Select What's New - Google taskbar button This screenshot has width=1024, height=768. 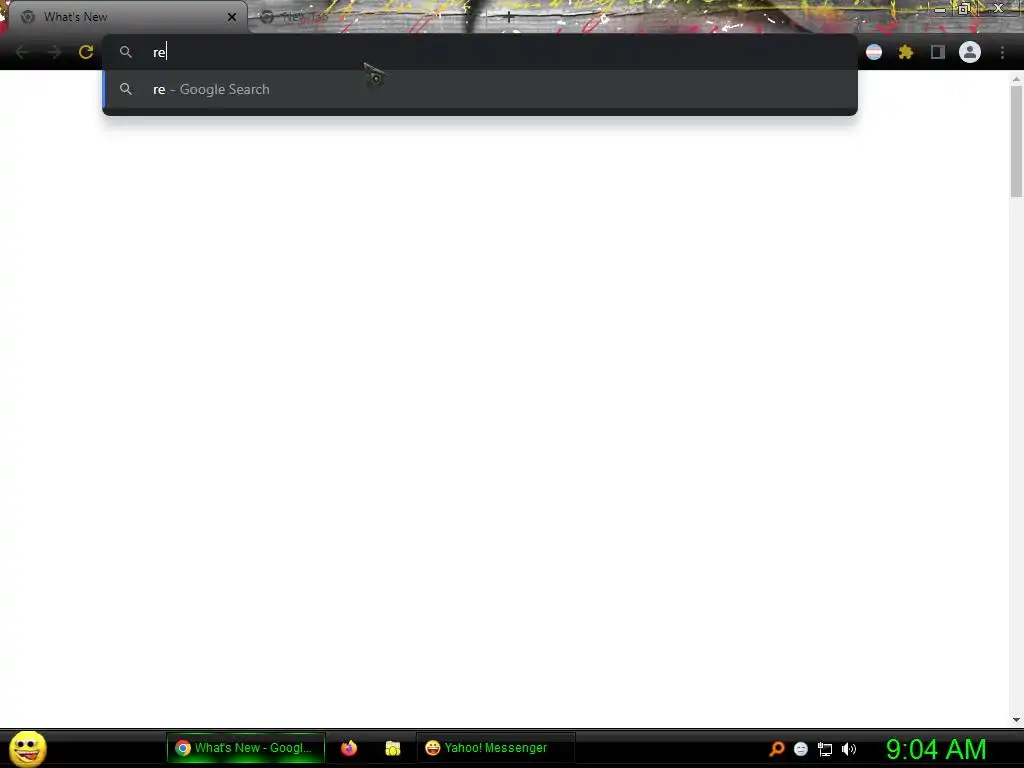(246, 748)
